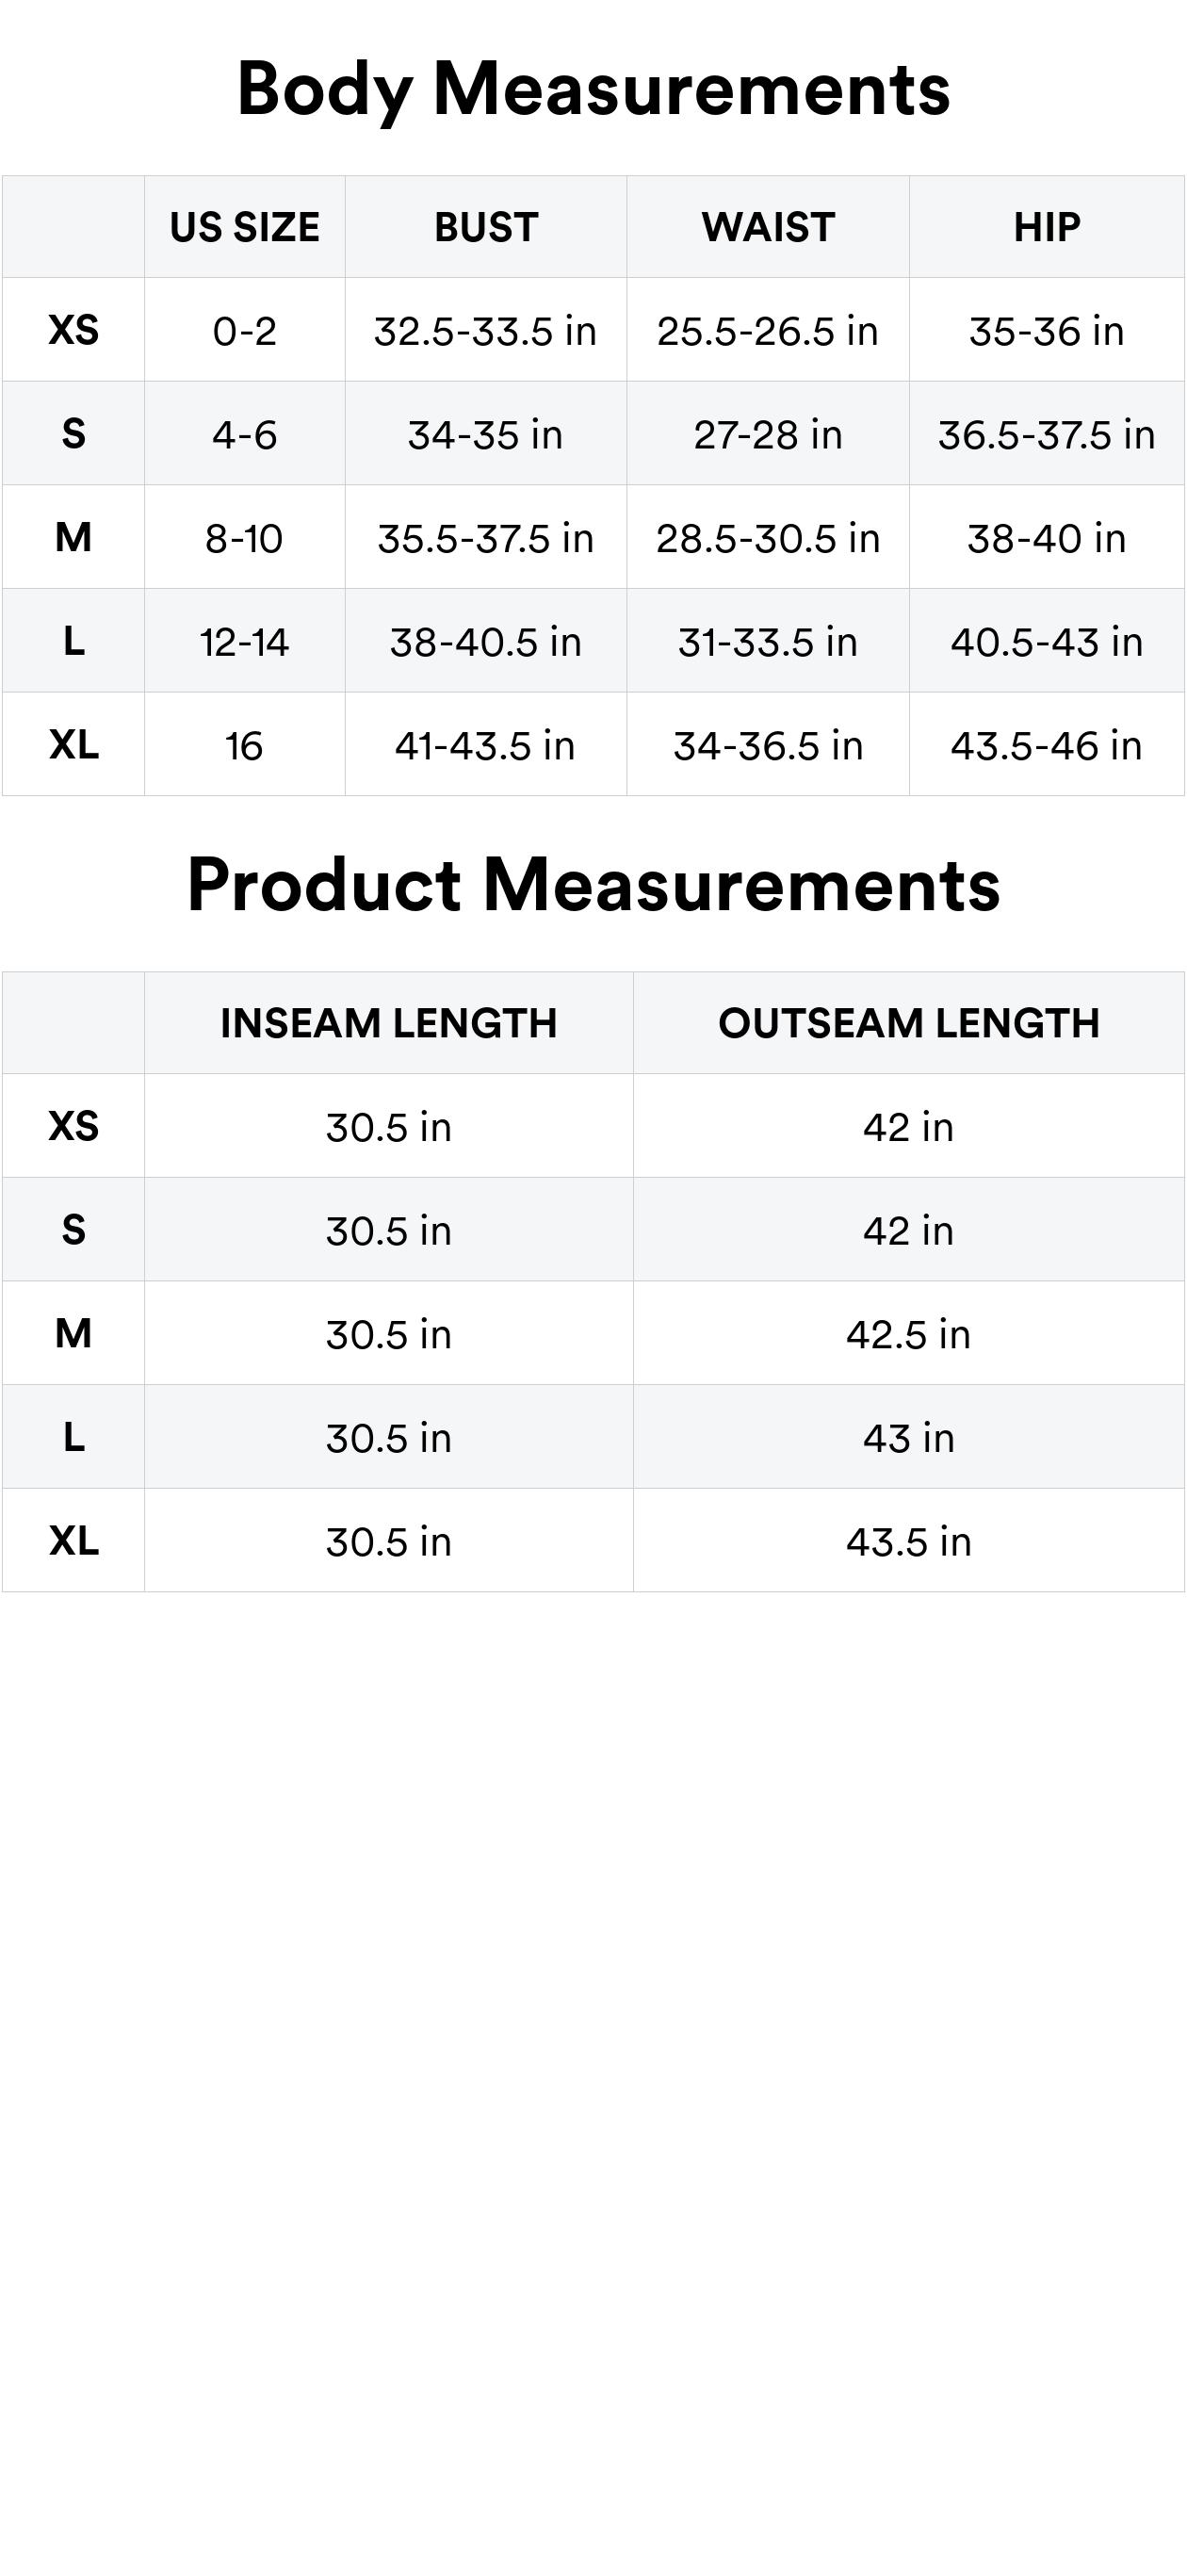Click the XL row label in Product Measurements

click(73, 1541)
